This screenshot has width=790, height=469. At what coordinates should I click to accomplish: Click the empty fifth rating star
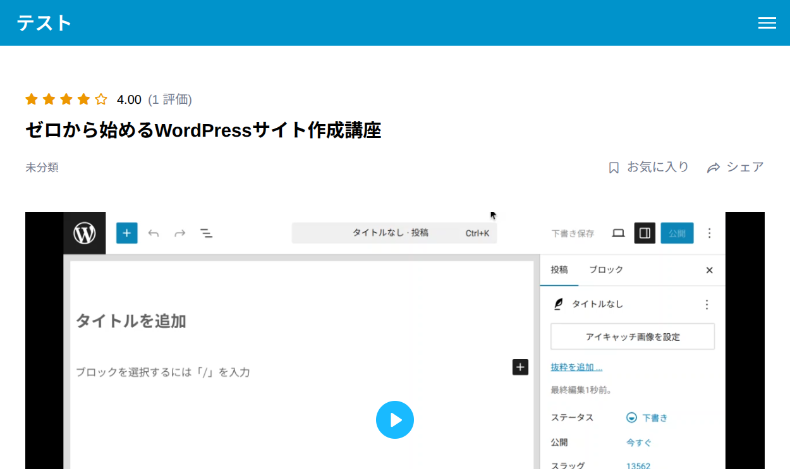101,99
